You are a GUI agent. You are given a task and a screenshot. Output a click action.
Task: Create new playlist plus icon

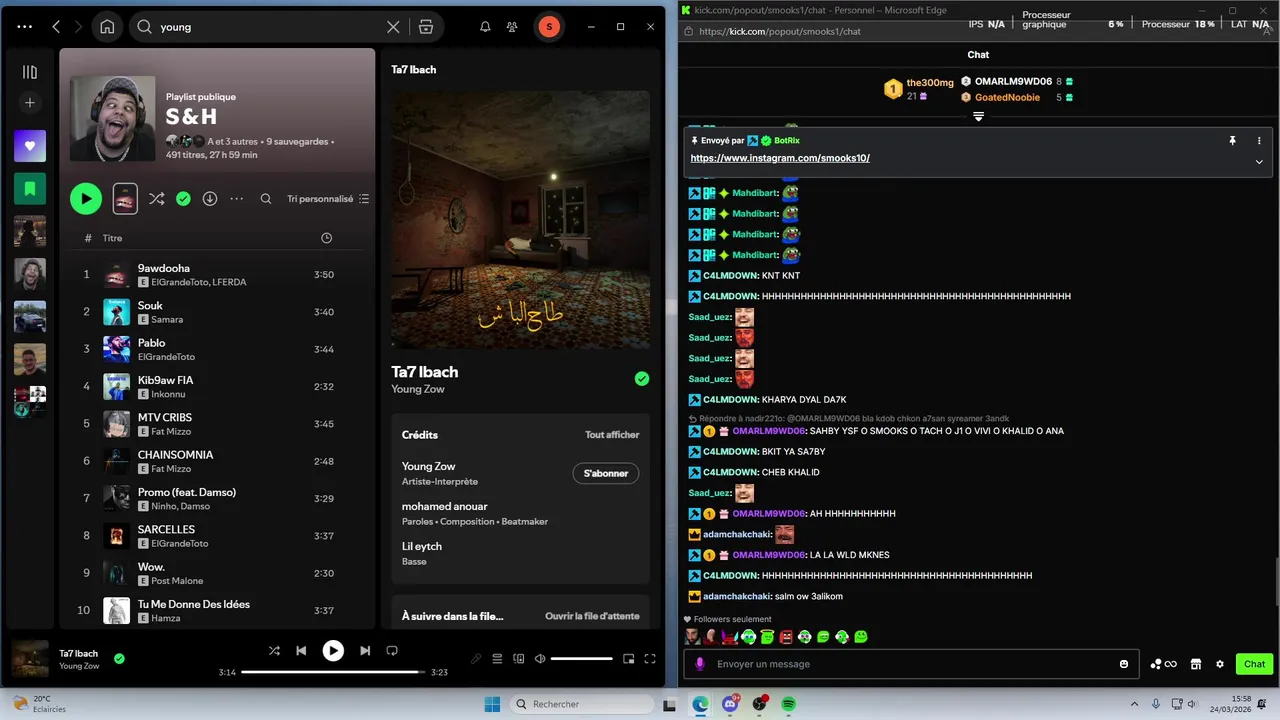coord(30,103)
